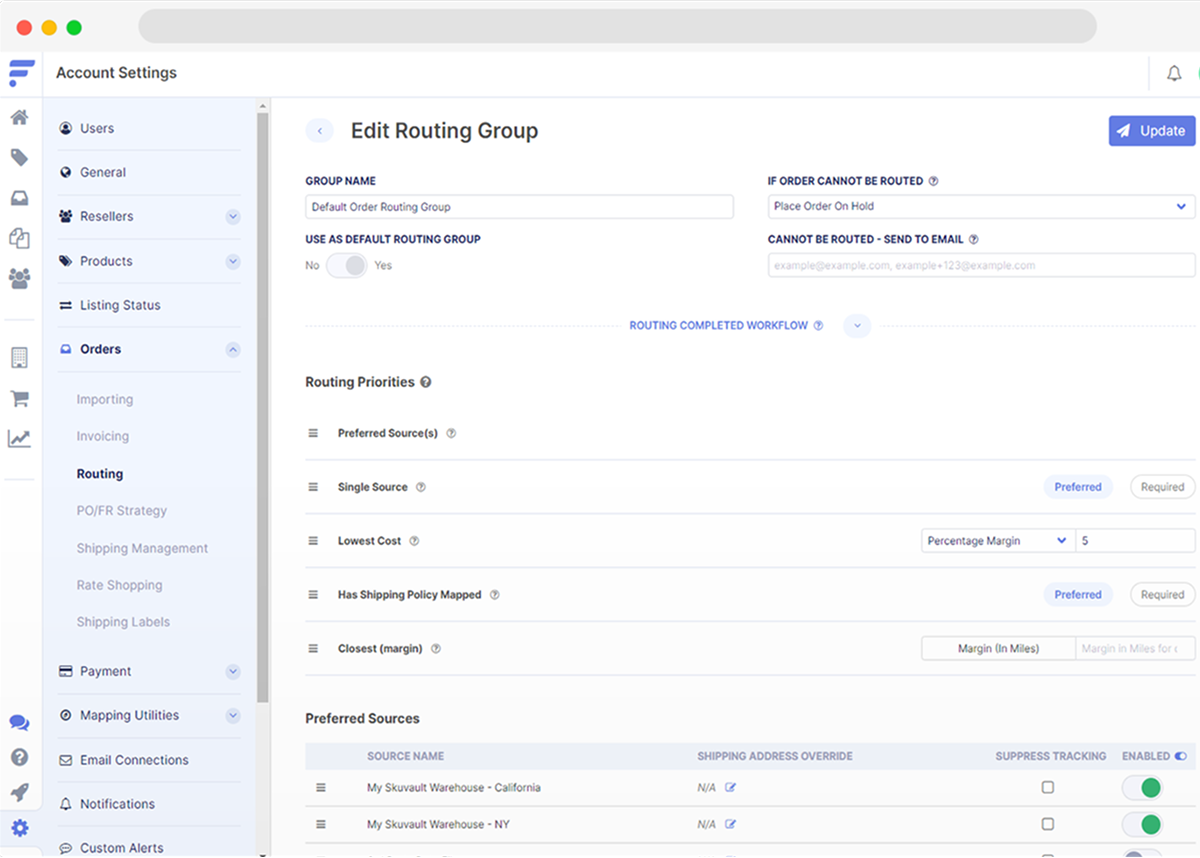Open PO/FR Strategy settings page
1200x858 pixels.
click(x=121, y=511)
